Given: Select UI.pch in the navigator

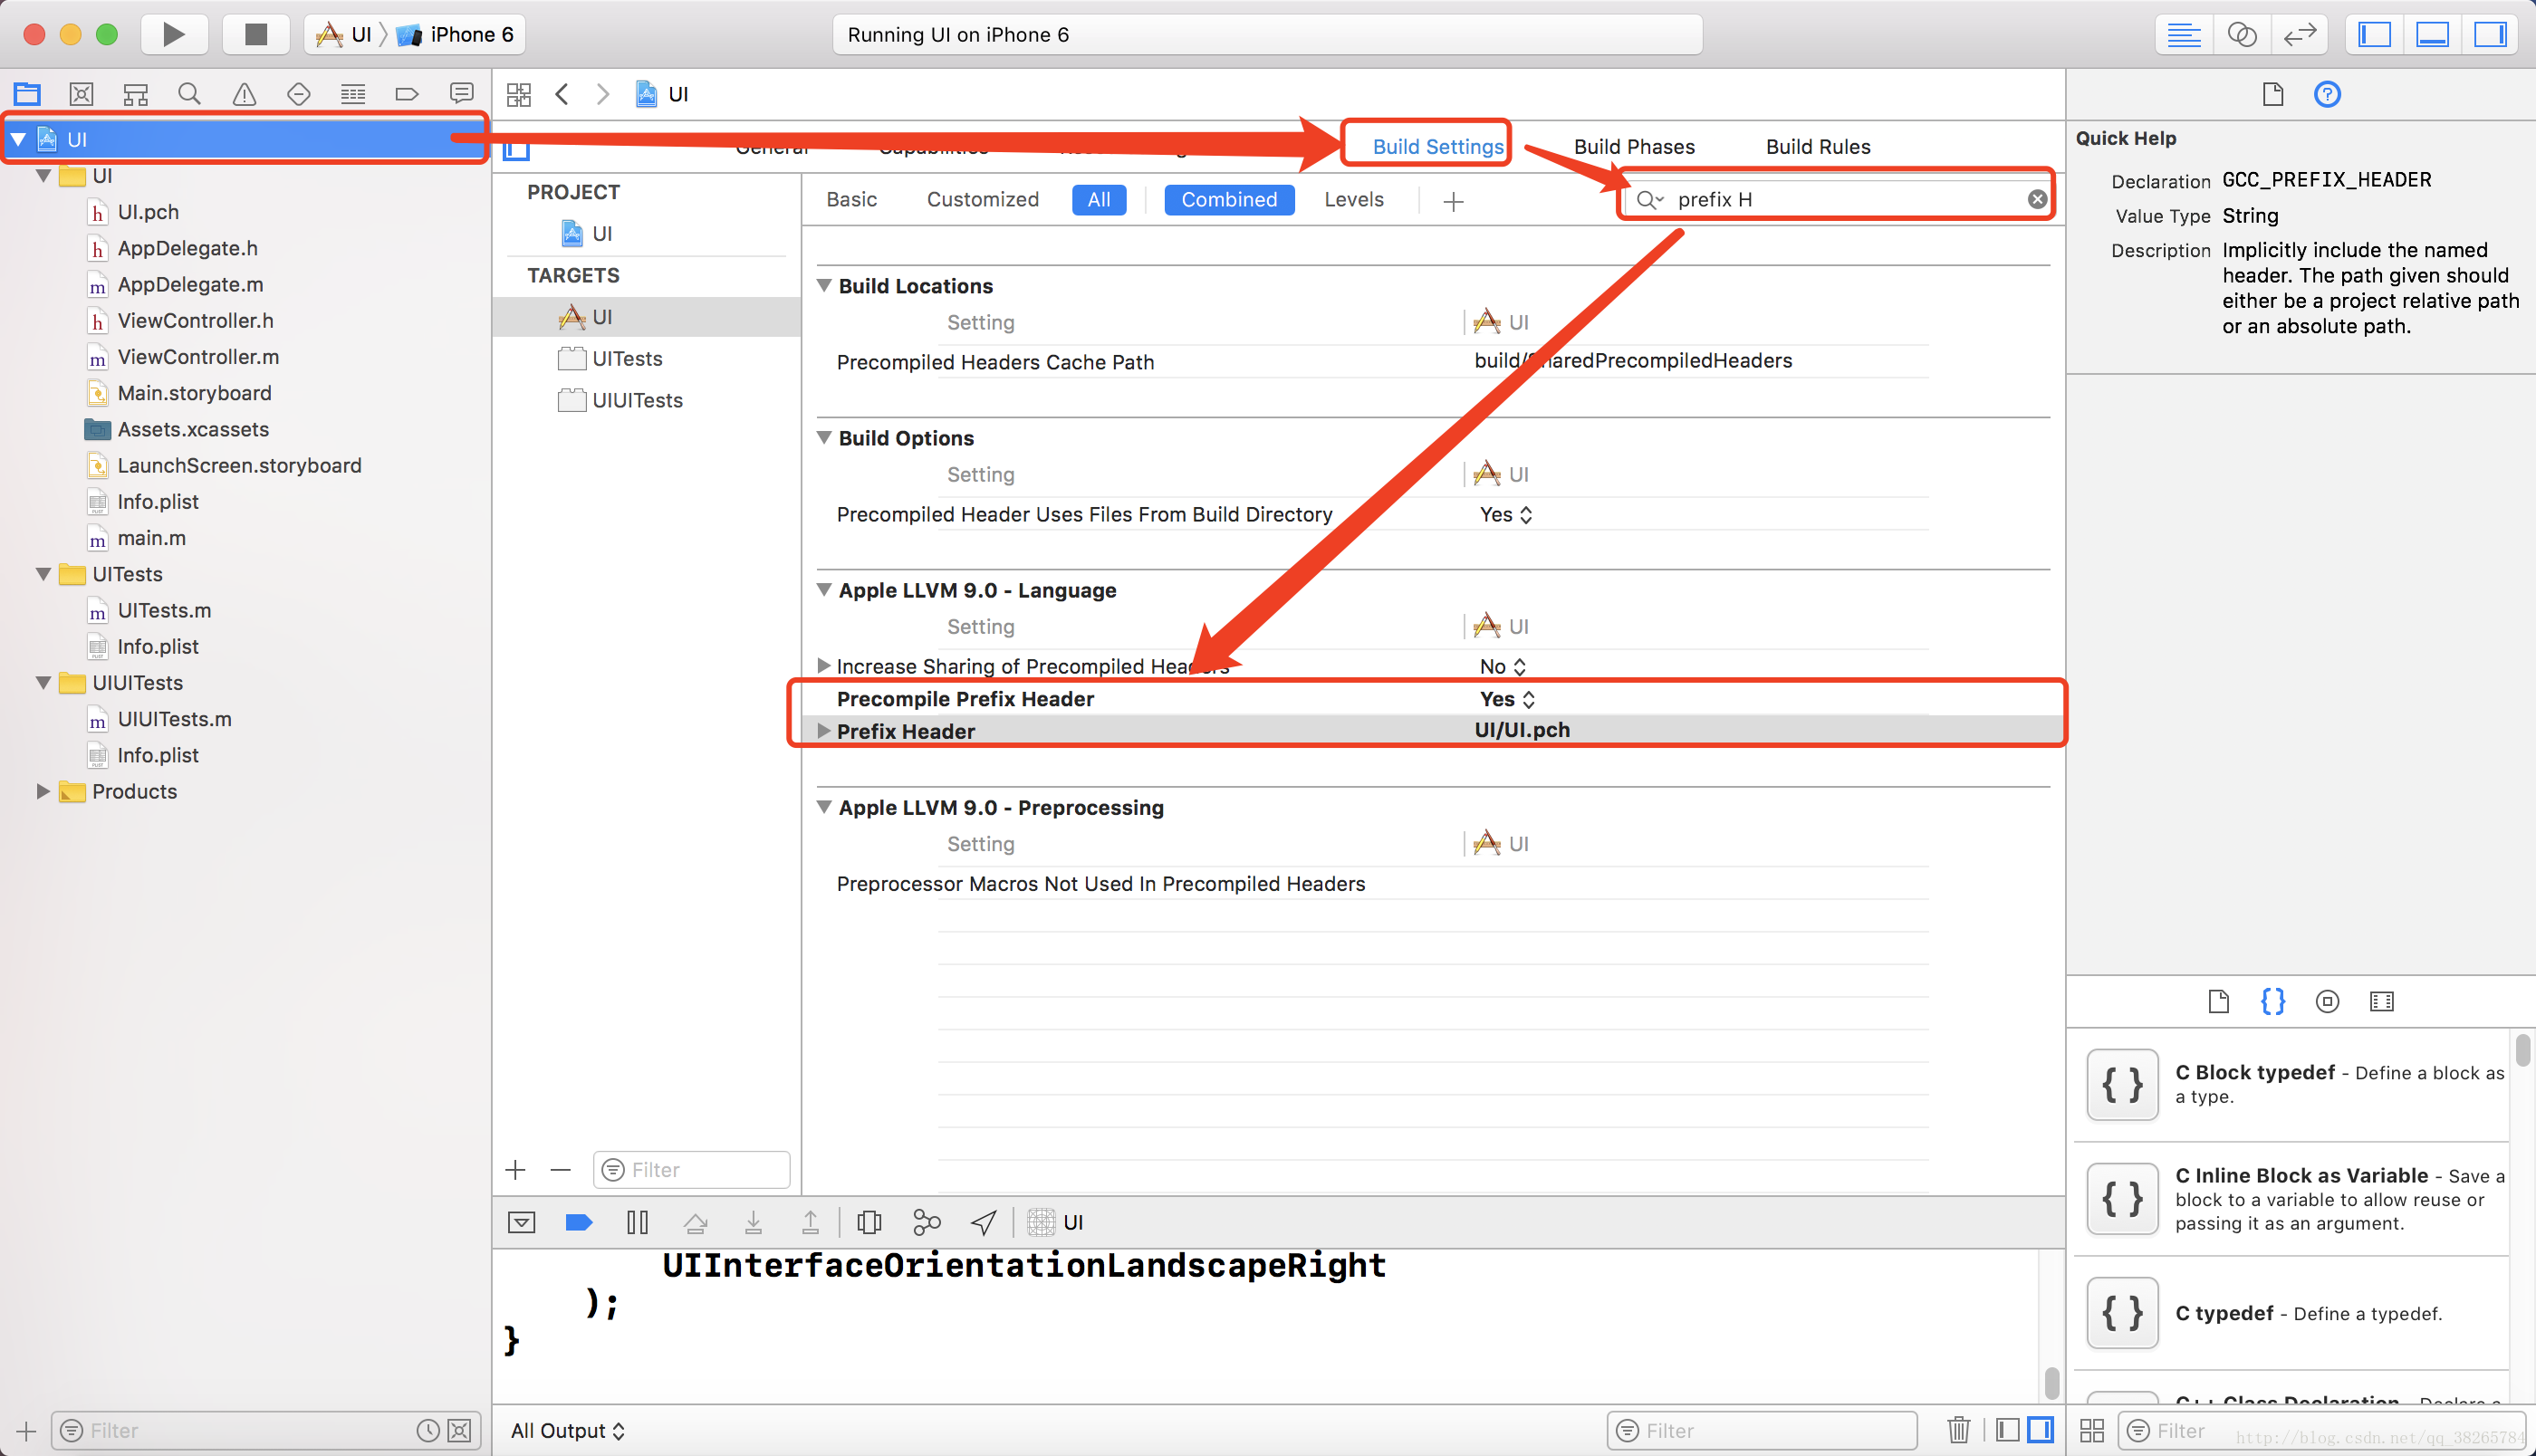Looking at the screenshot, I should [148, 211].
